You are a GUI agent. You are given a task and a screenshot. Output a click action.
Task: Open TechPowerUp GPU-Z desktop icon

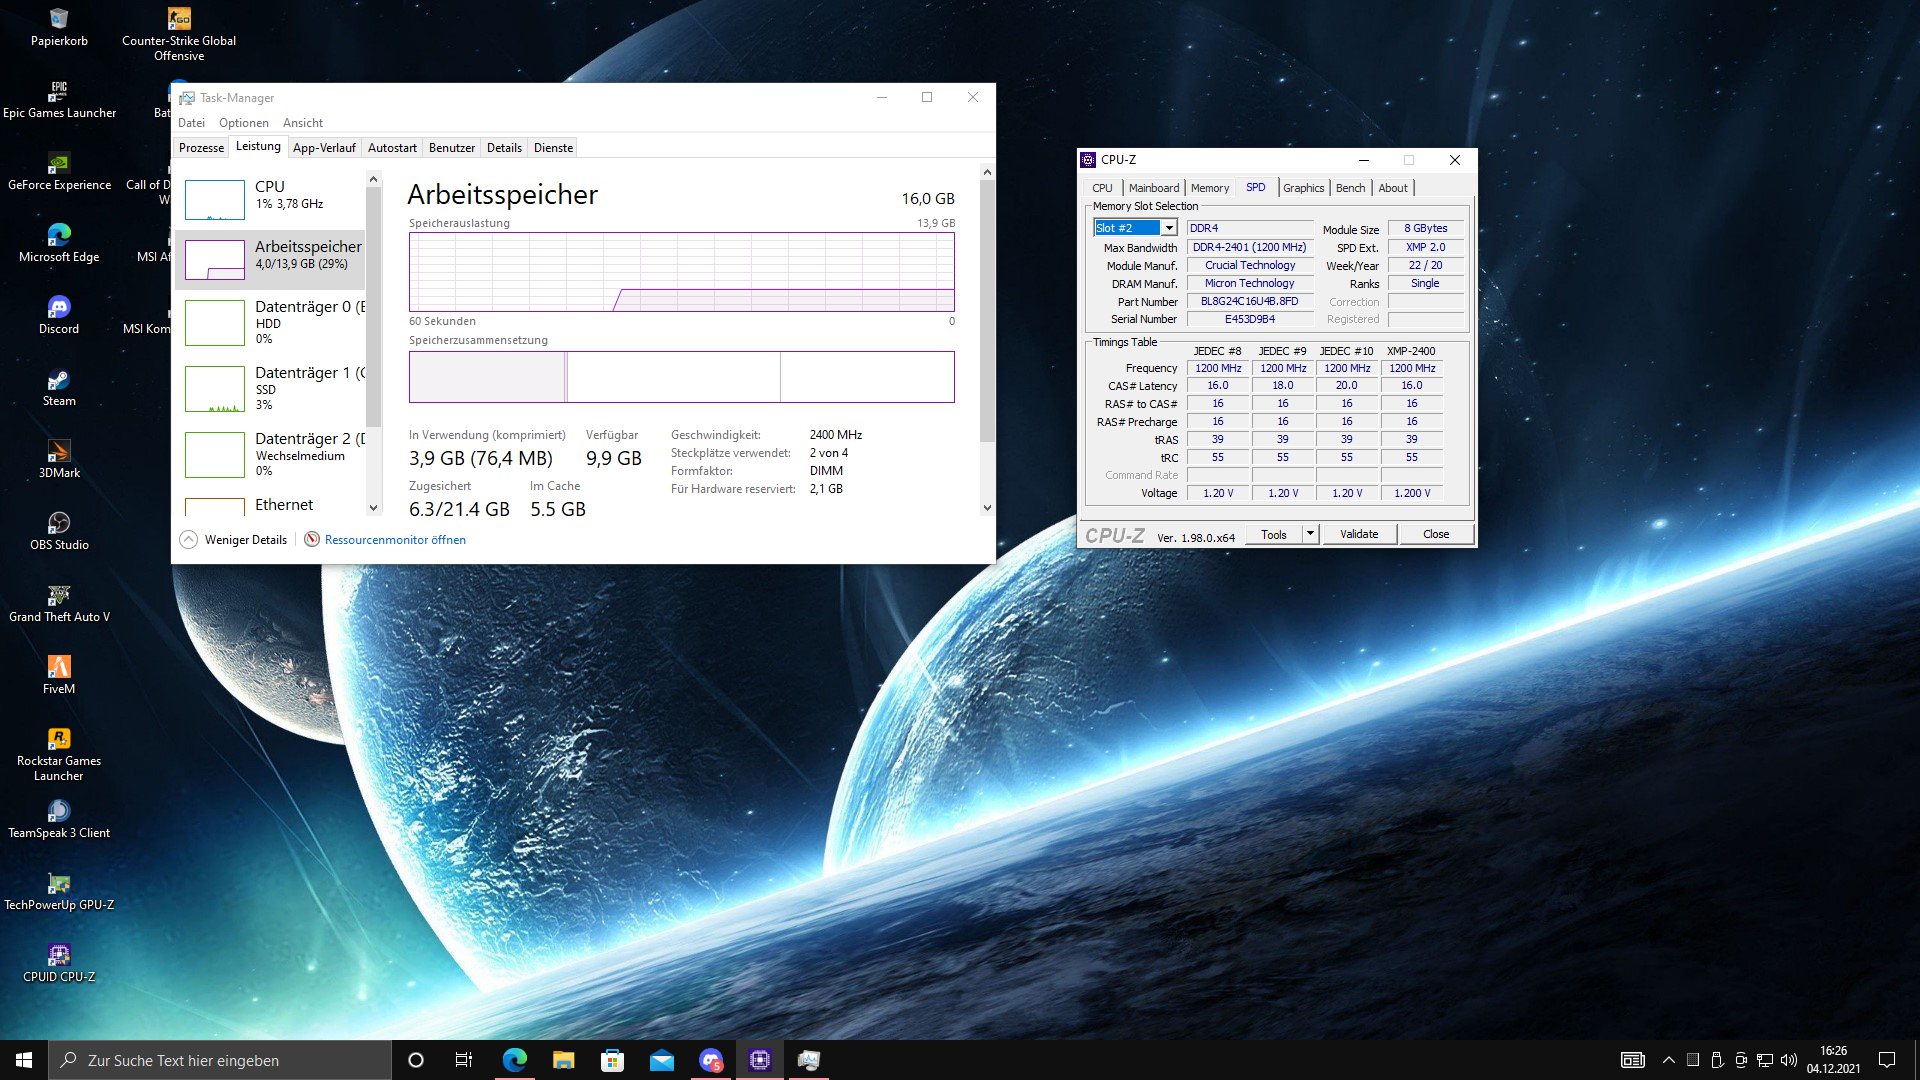[x=59, y=885]
